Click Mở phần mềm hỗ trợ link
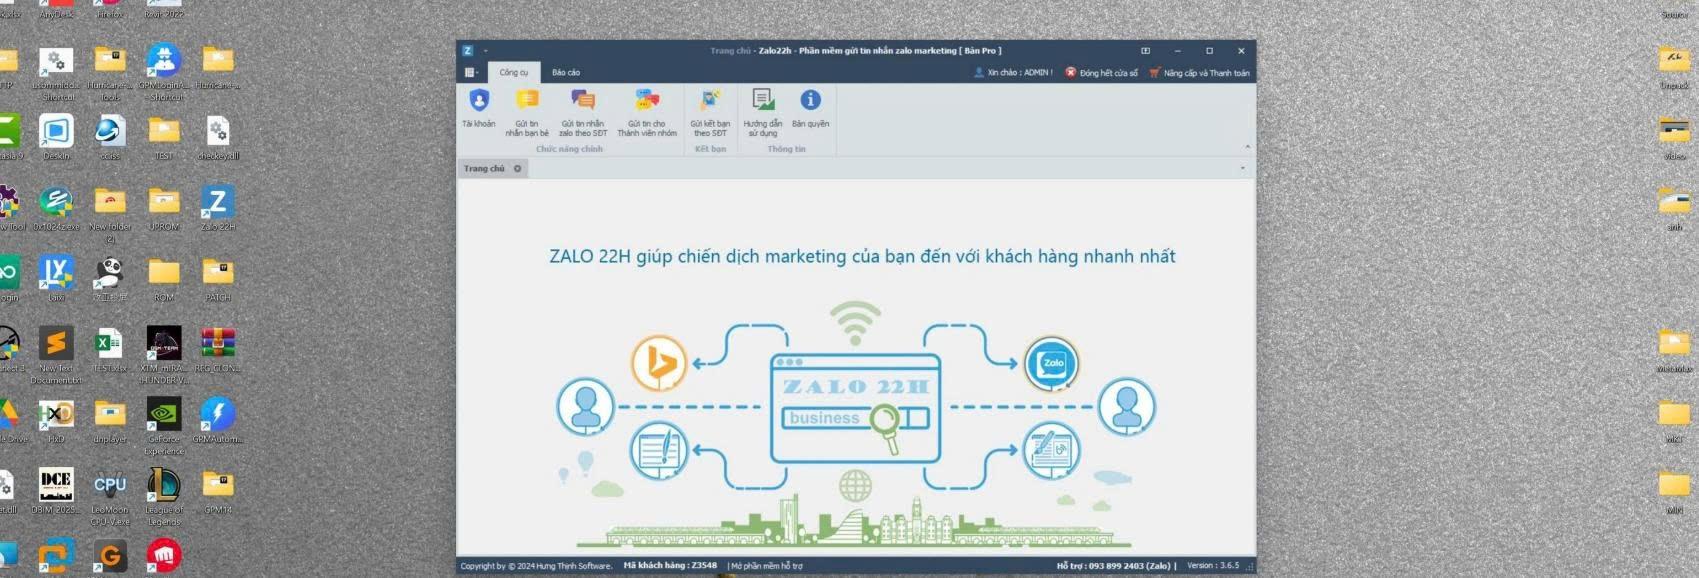This screenshot has width=1699, height=578. pos(766,566)
